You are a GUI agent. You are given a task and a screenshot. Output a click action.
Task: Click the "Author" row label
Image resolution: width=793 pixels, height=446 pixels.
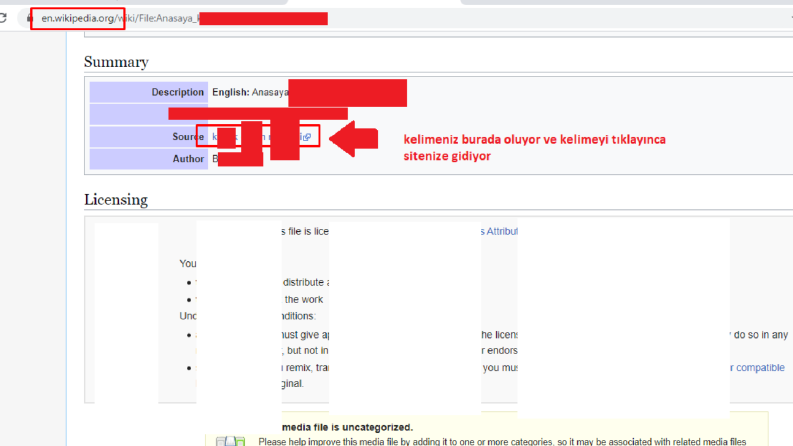click(x=188, y=159)
